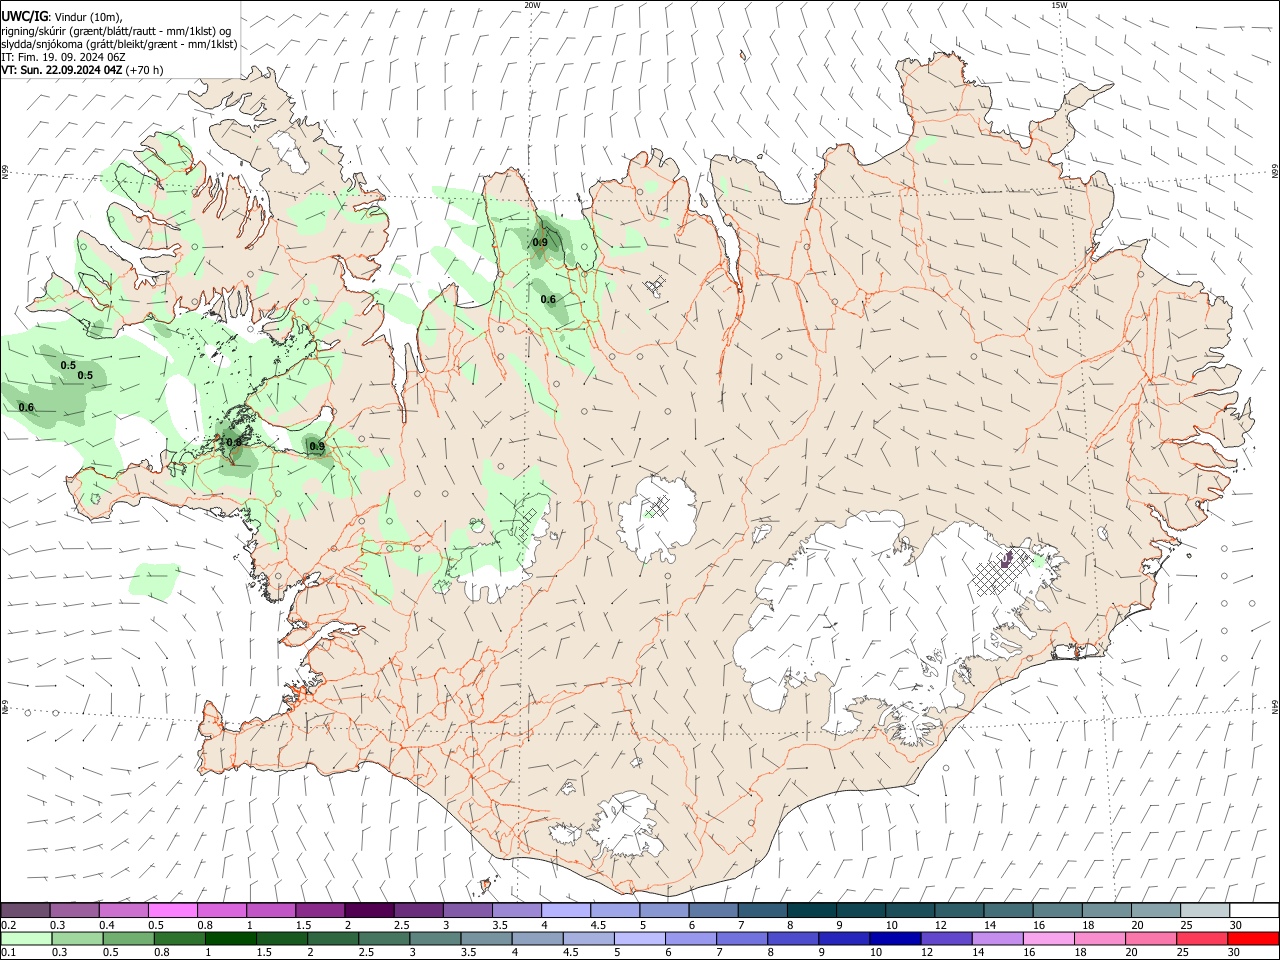
Task: Click the 'IT: Fim. 19. 09. 2024 06Z' line
Action: point(63,57)
